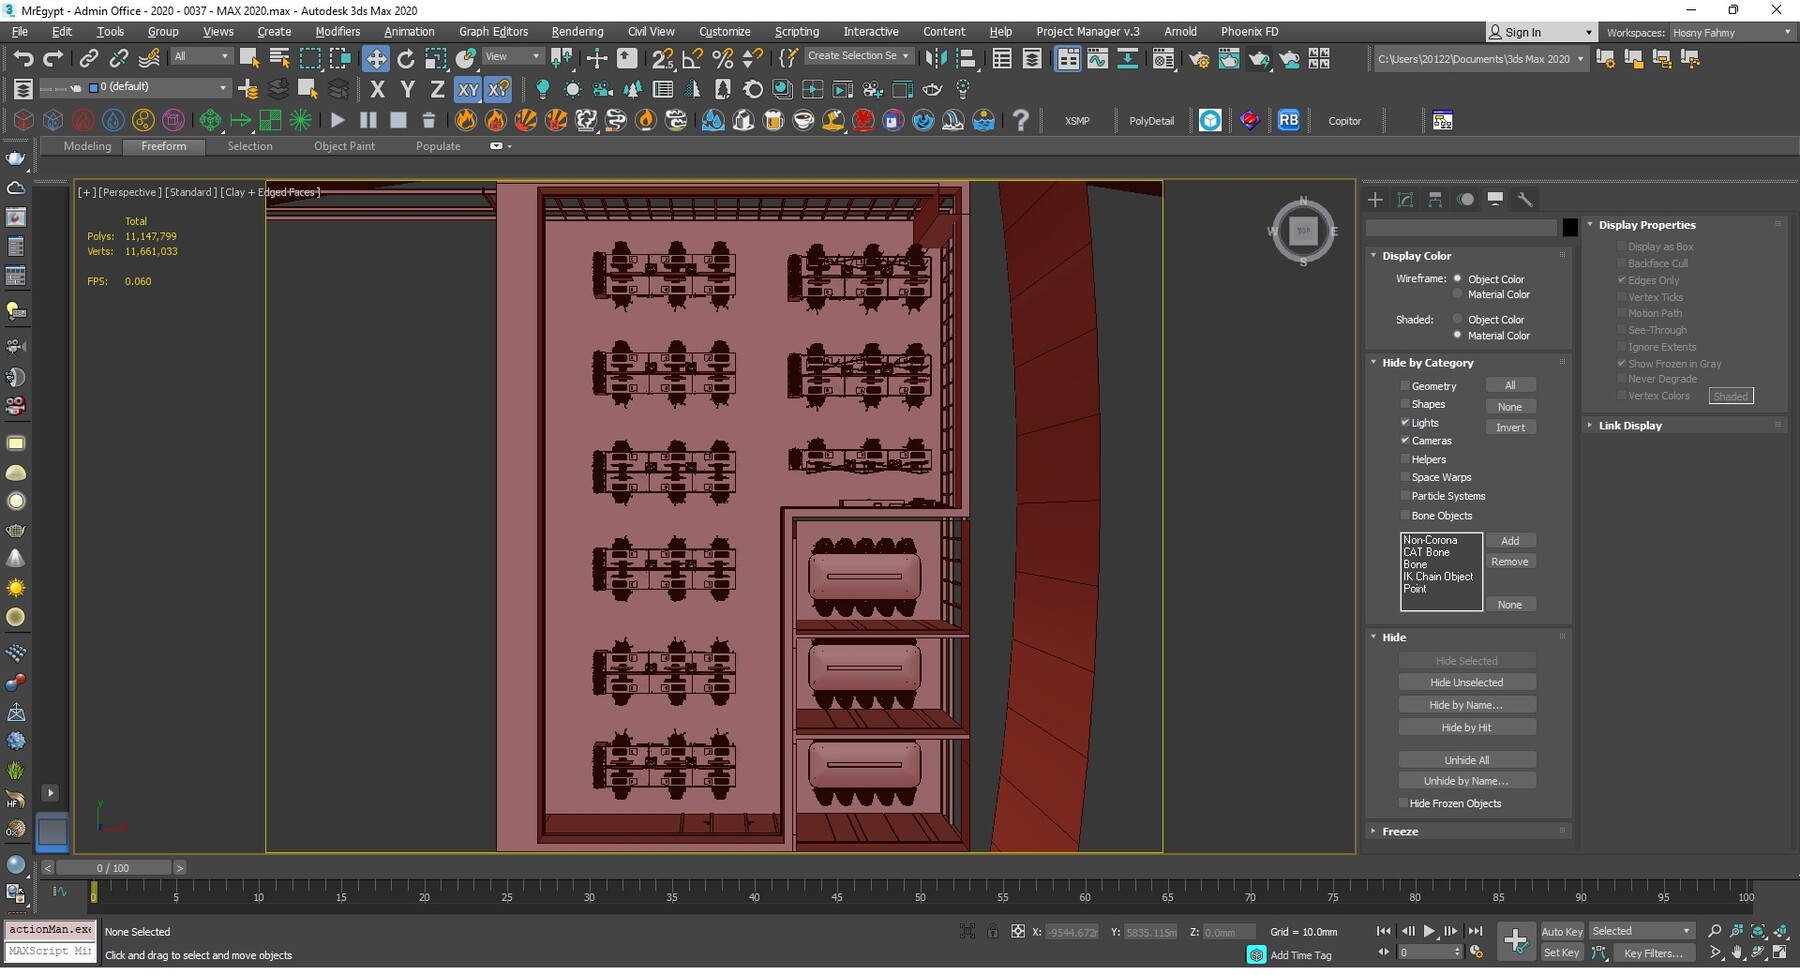Screen dimensions: 1800x975
Task: Open the Workspaces dropdown
Action: click(x=1731, y=33)
